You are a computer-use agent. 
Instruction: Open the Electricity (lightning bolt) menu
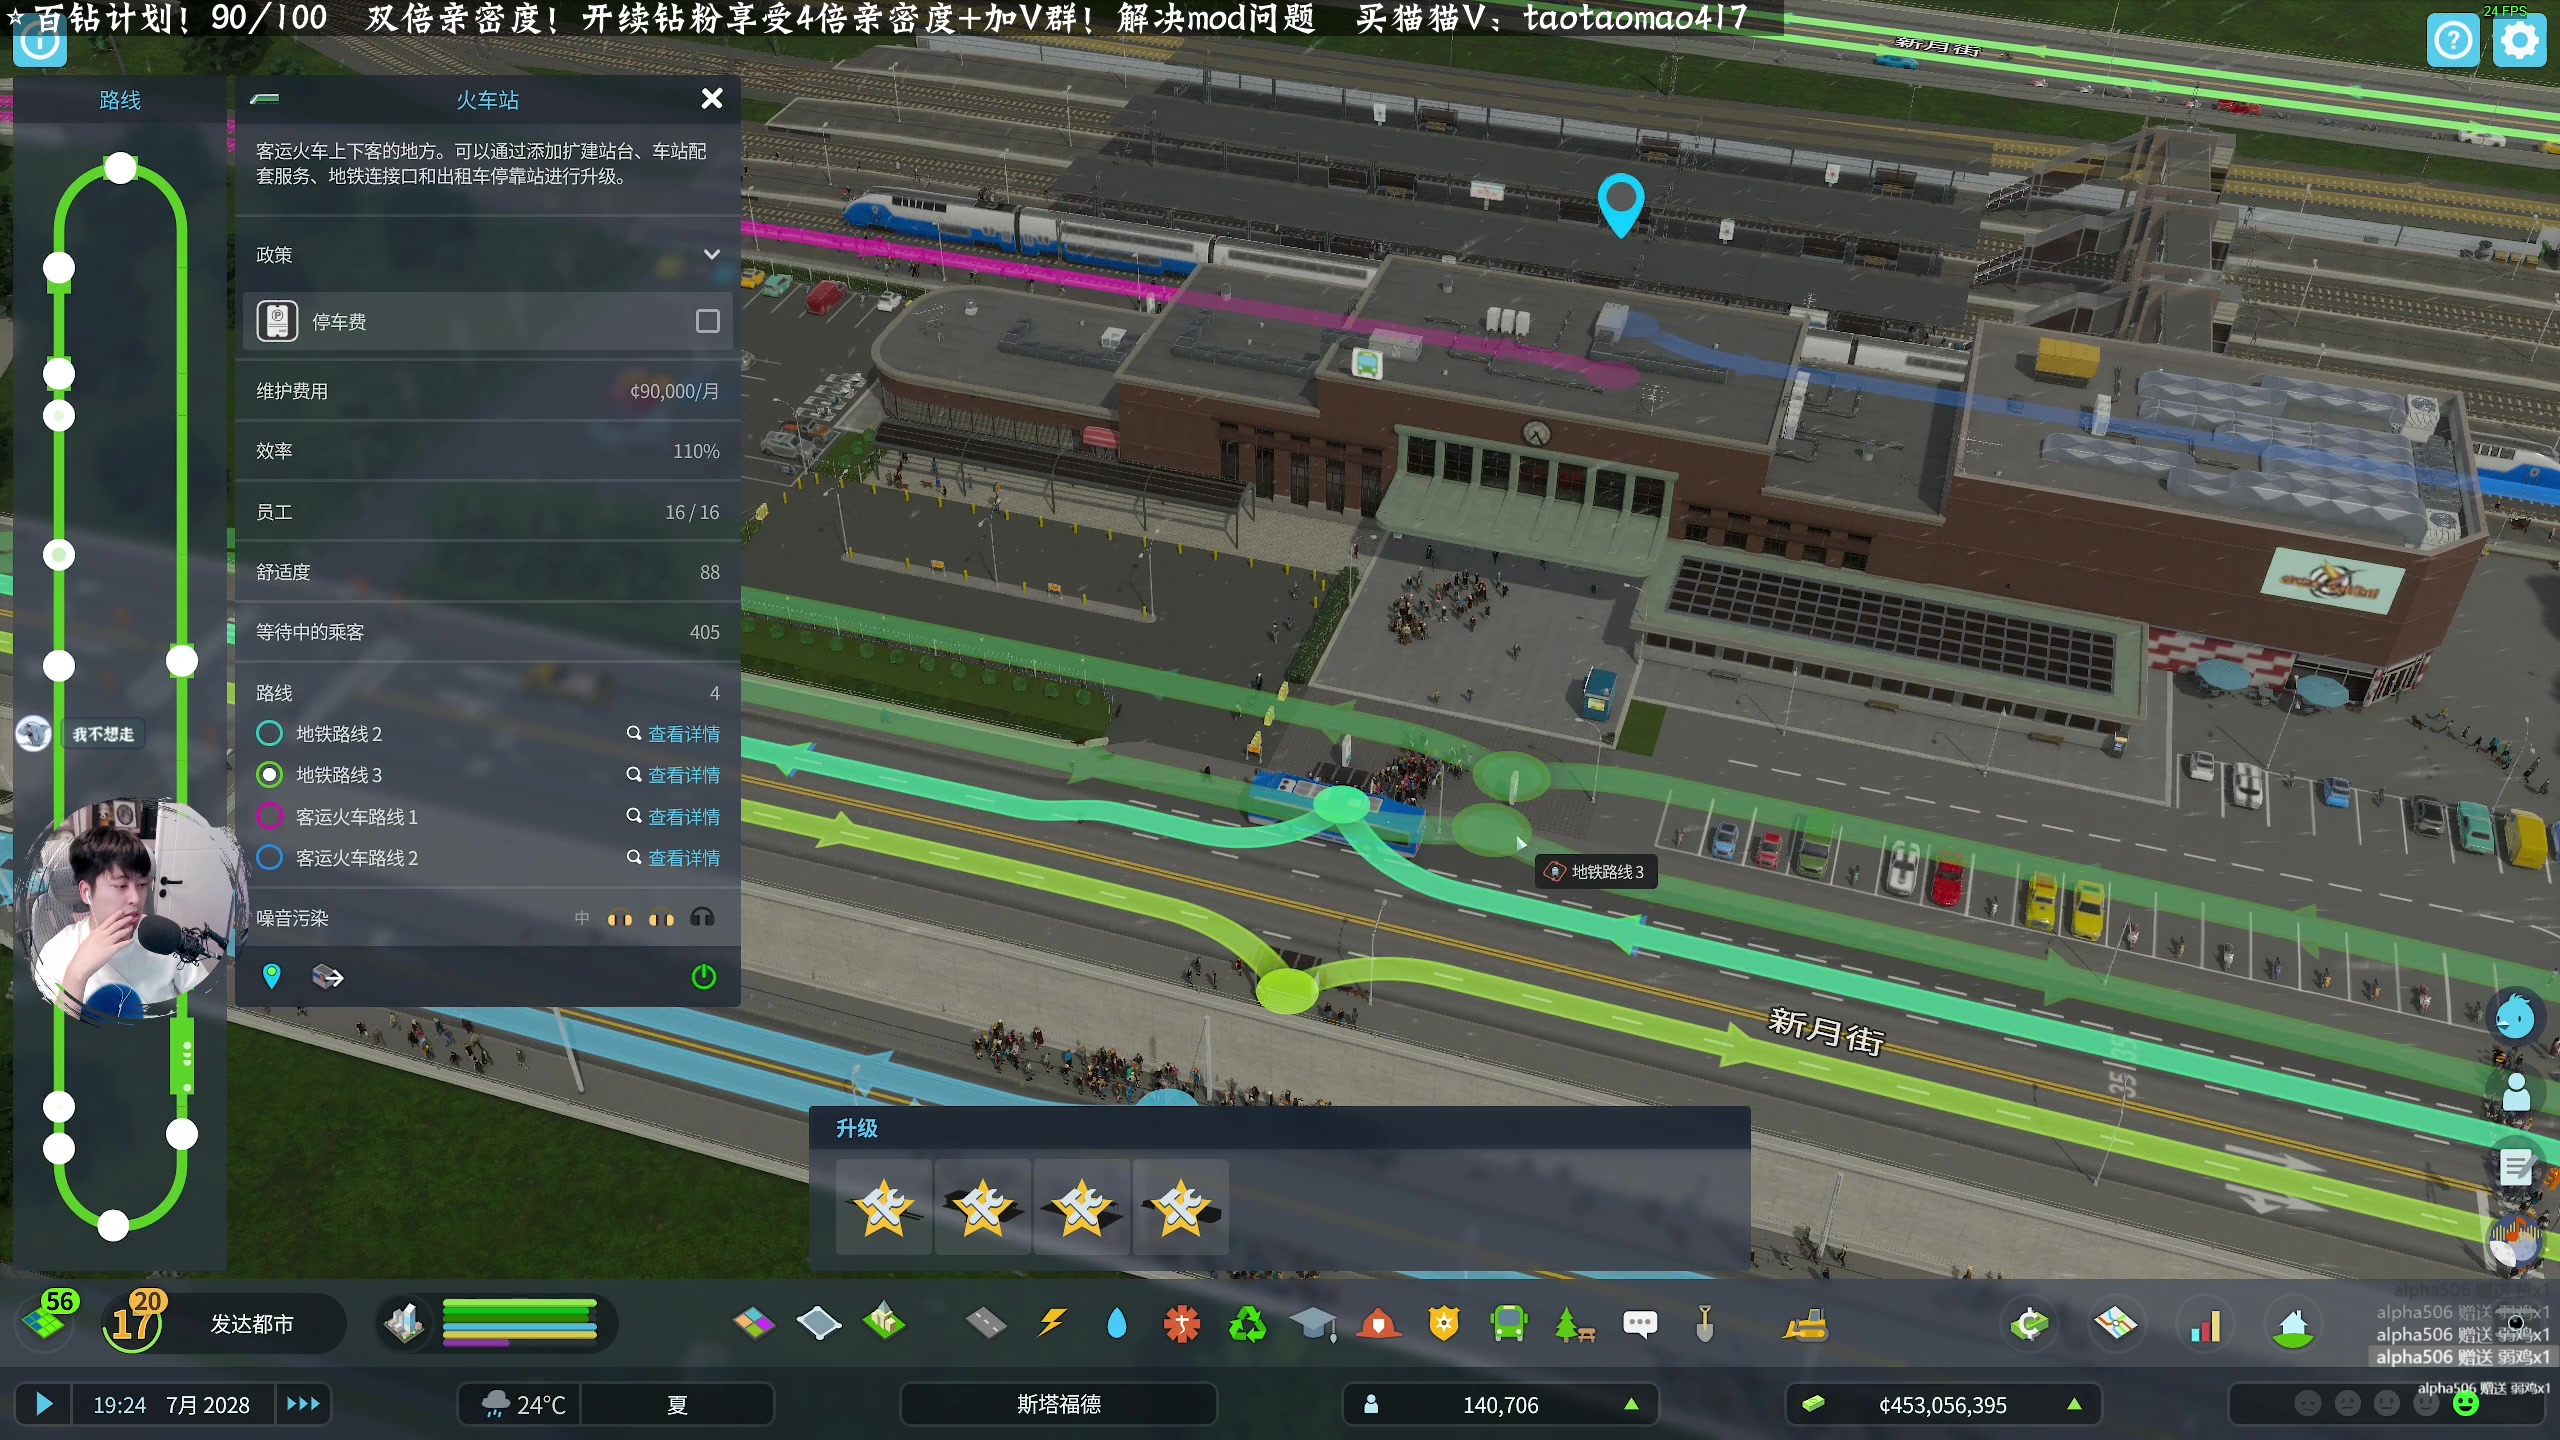tap(1051, 1324)
